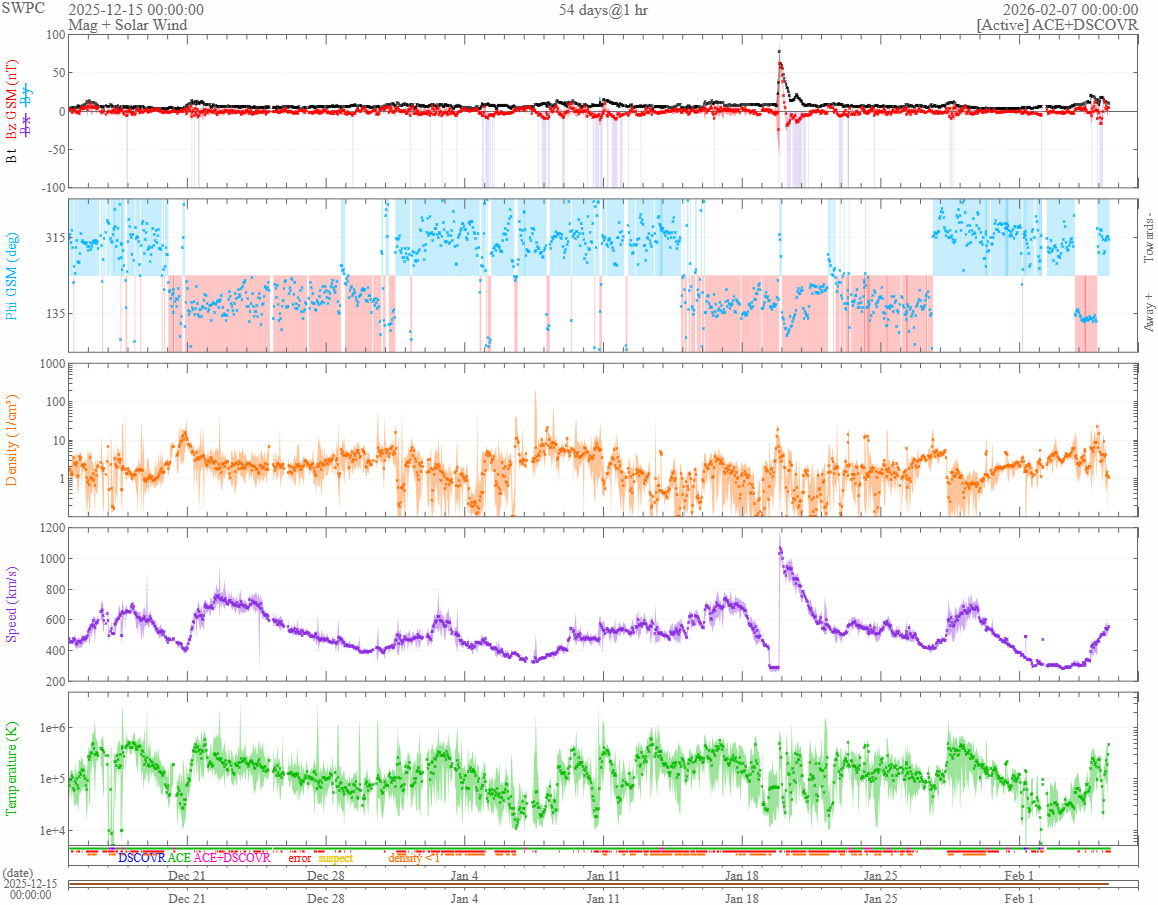Open the '54 days@1 hr' time span selector
Screen dimensions: 1158x905
603,10
